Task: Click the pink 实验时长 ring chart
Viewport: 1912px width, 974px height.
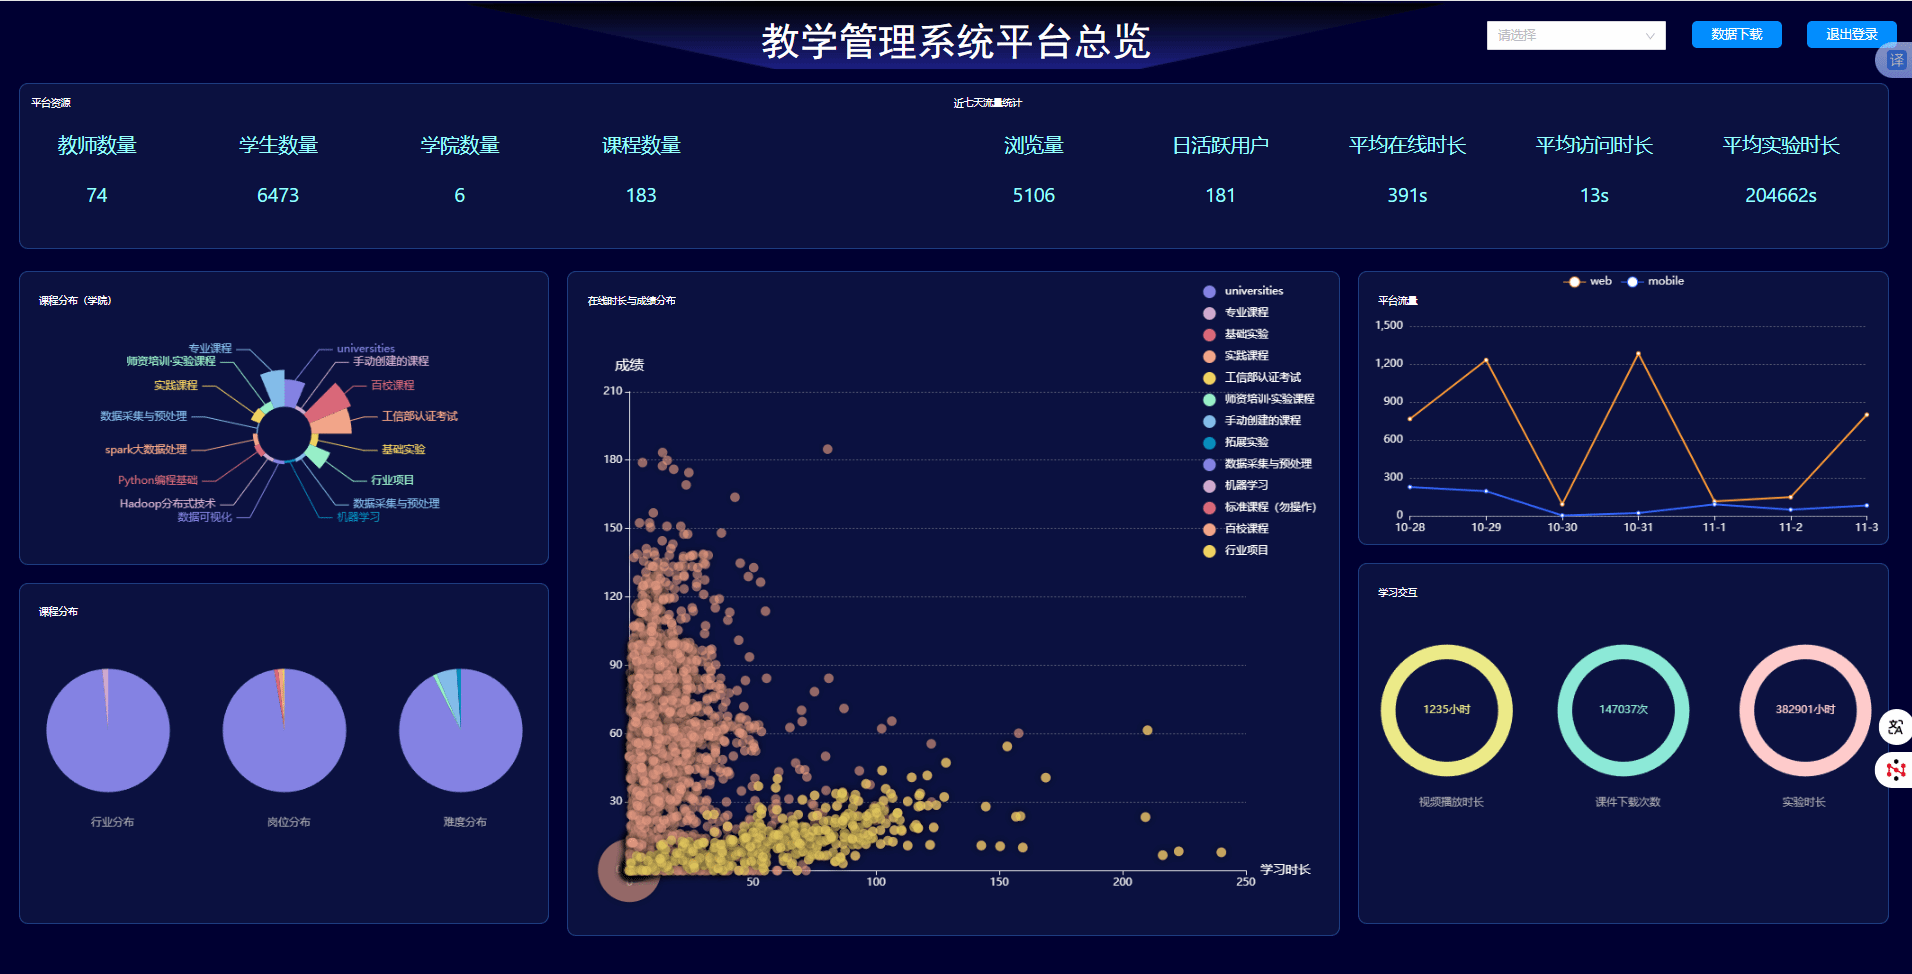Action: [x=1805, y=710]
